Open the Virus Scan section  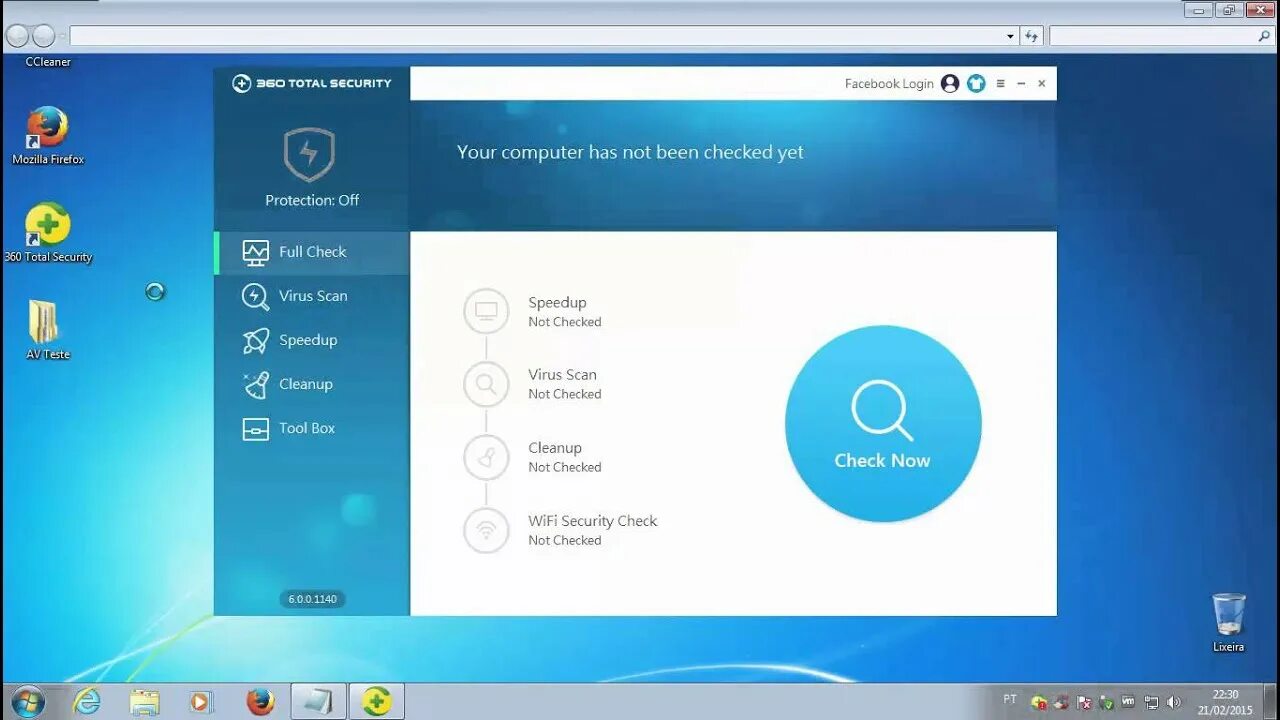click(312, 296)
